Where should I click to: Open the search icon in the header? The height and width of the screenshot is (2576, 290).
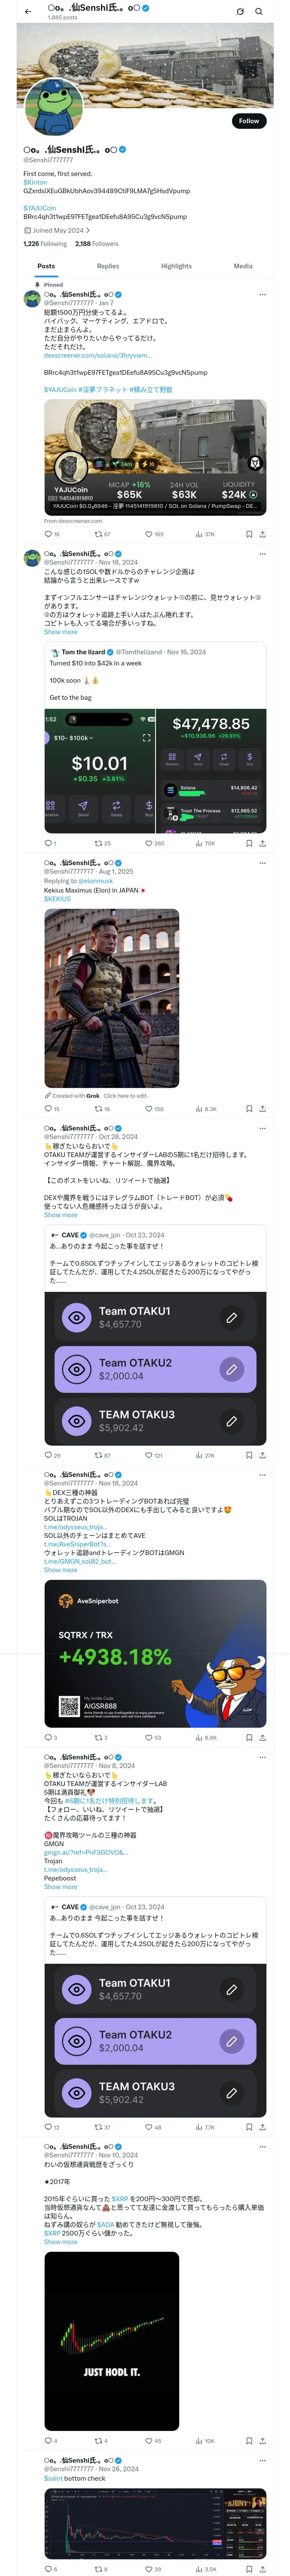click(x=259, y=12)
